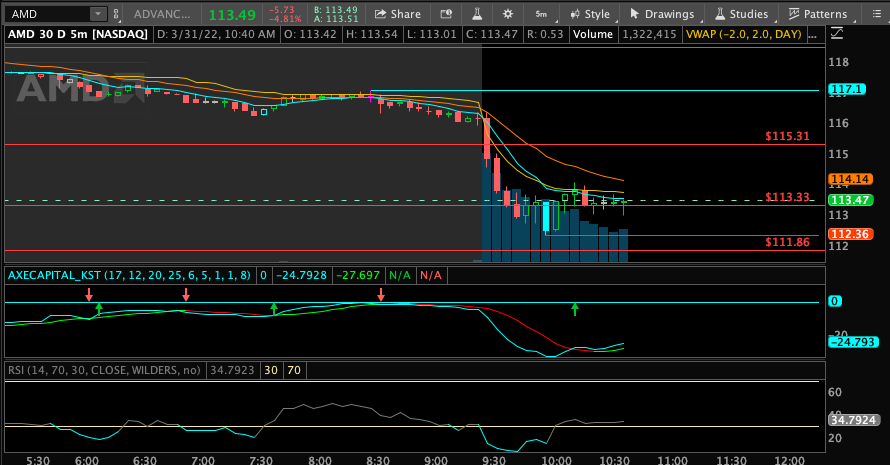The width and height of the screenshot is (890, 465).
Task: Open the Style menu
Action: pos(590,14)
